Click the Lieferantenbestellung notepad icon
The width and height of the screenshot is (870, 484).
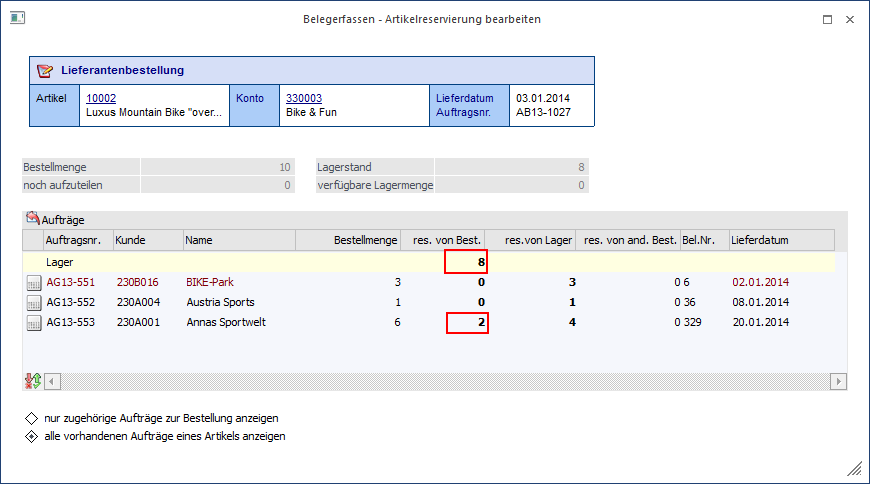(x=44, y=70)
